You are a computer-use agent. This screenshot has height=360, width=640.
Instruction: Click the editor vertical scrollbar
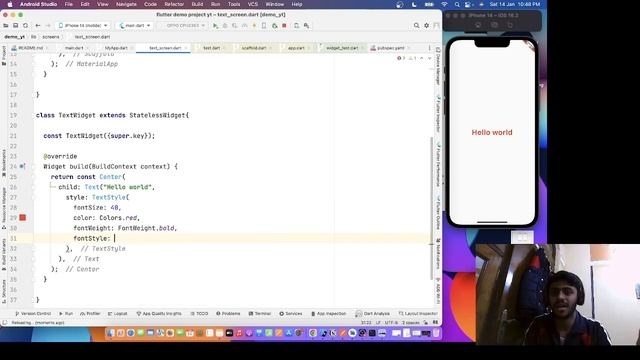[x=431, y=208]
